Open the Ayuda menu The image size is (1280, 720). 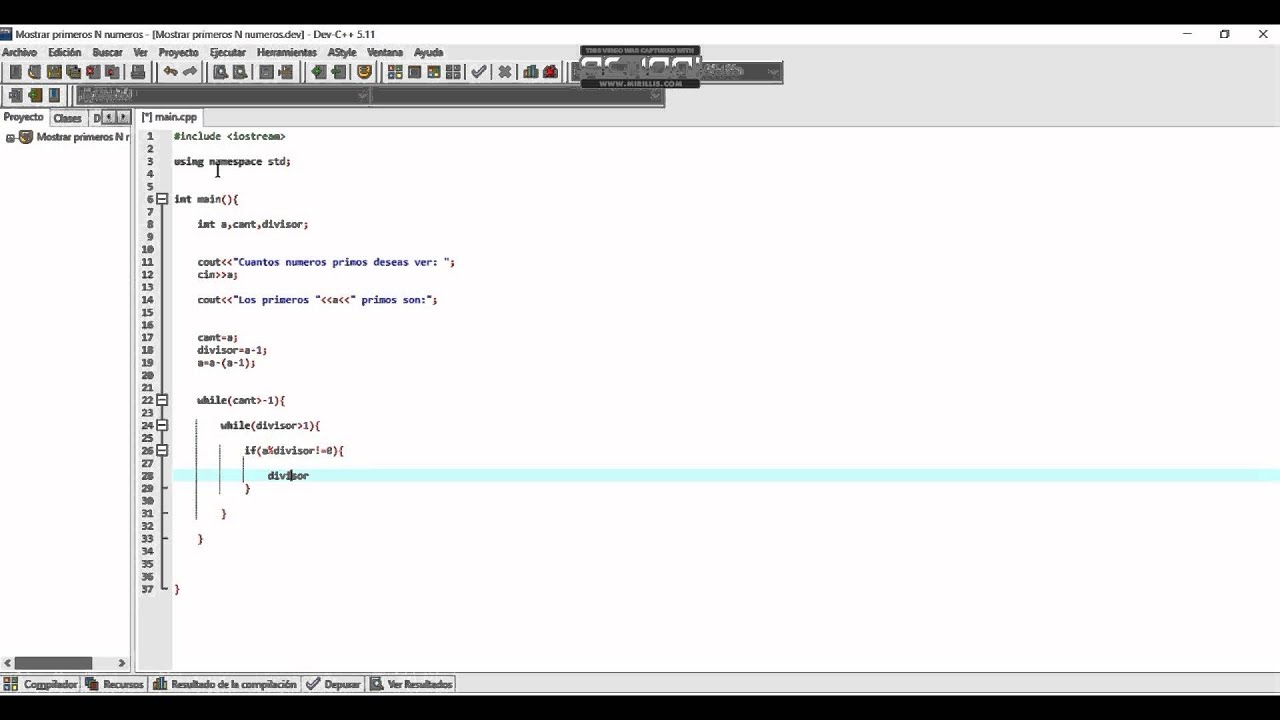coord(428,52)
